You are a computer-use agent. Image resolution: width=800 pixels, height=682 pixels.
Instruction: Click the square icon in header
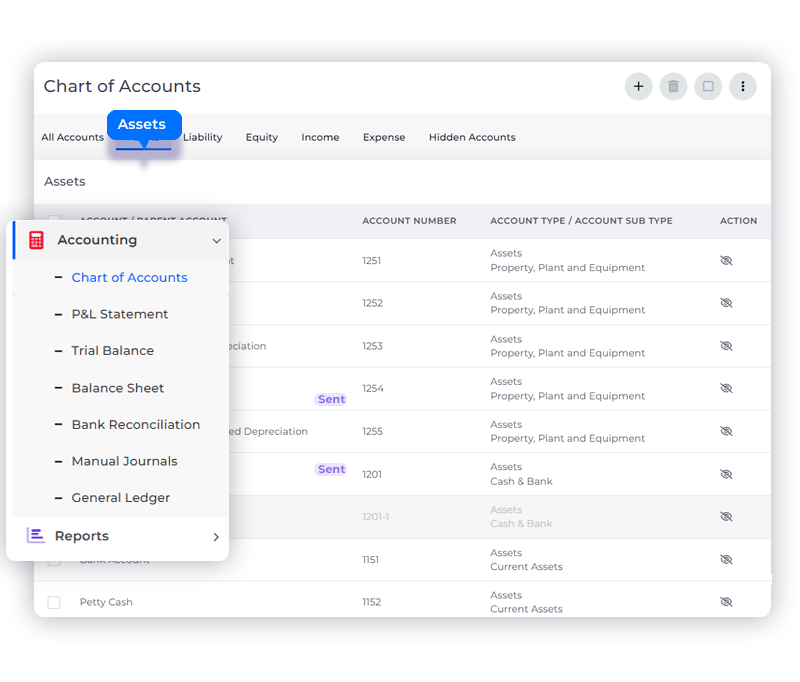pos(708,87)
